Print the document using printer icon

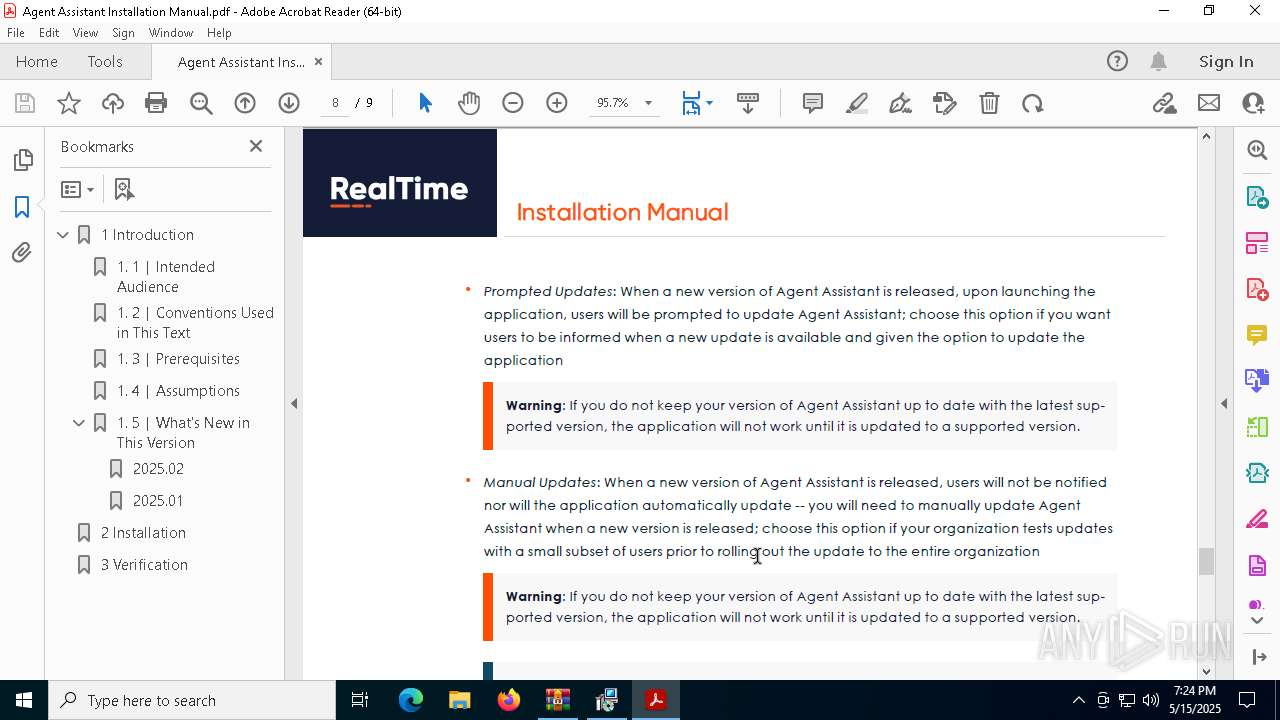click(156, 103)
